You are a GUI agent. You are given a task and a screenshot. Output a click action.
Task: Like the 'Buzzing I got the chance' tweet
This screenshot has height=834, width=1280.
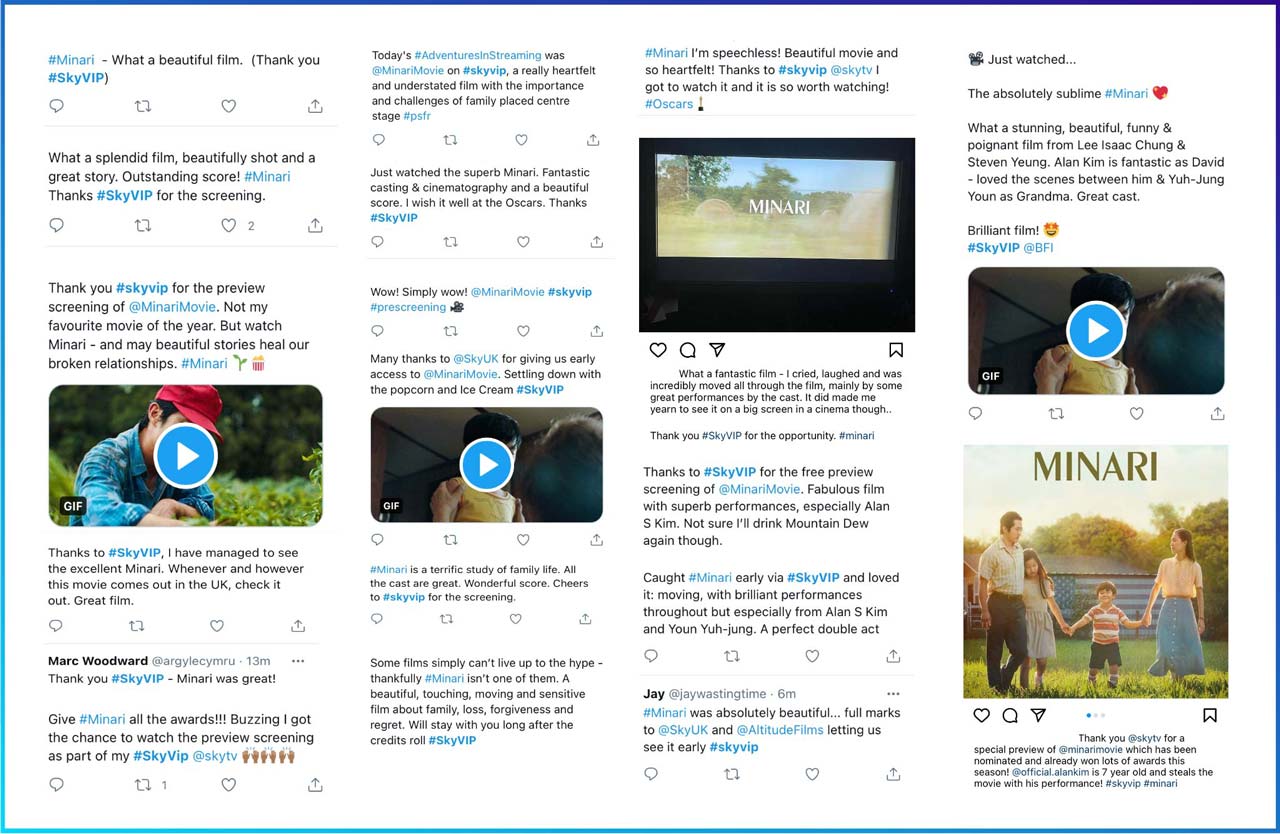click(228, 785)
